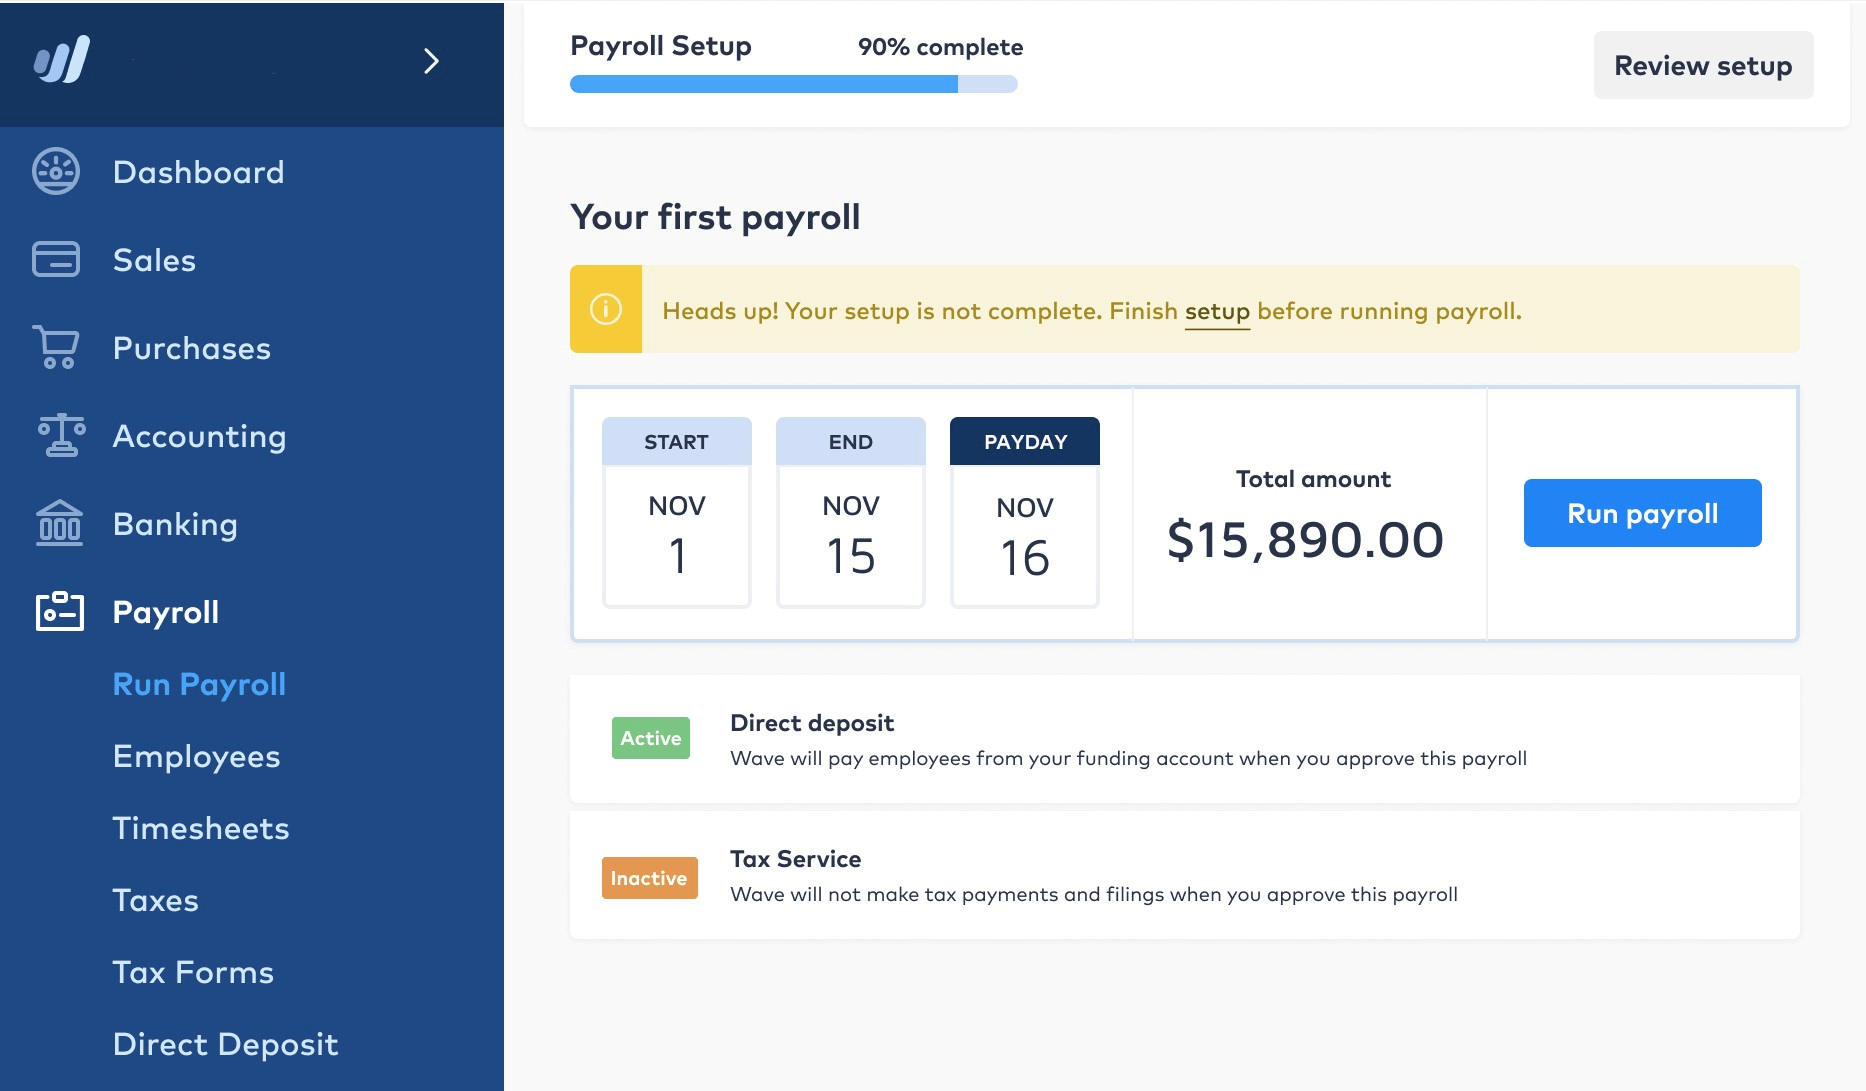Click the Payroll Setup progress bar
Screen dimensions: 1866x1091
(x=794, y=84)
